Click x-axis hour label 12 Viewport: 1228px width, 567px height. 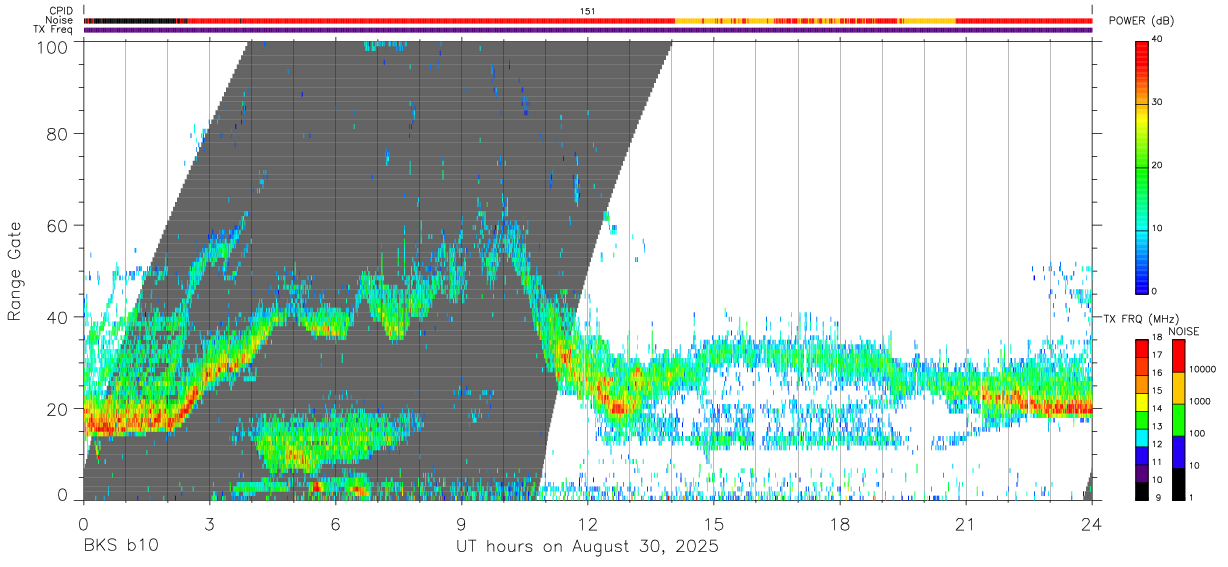[x=587, y=523]
